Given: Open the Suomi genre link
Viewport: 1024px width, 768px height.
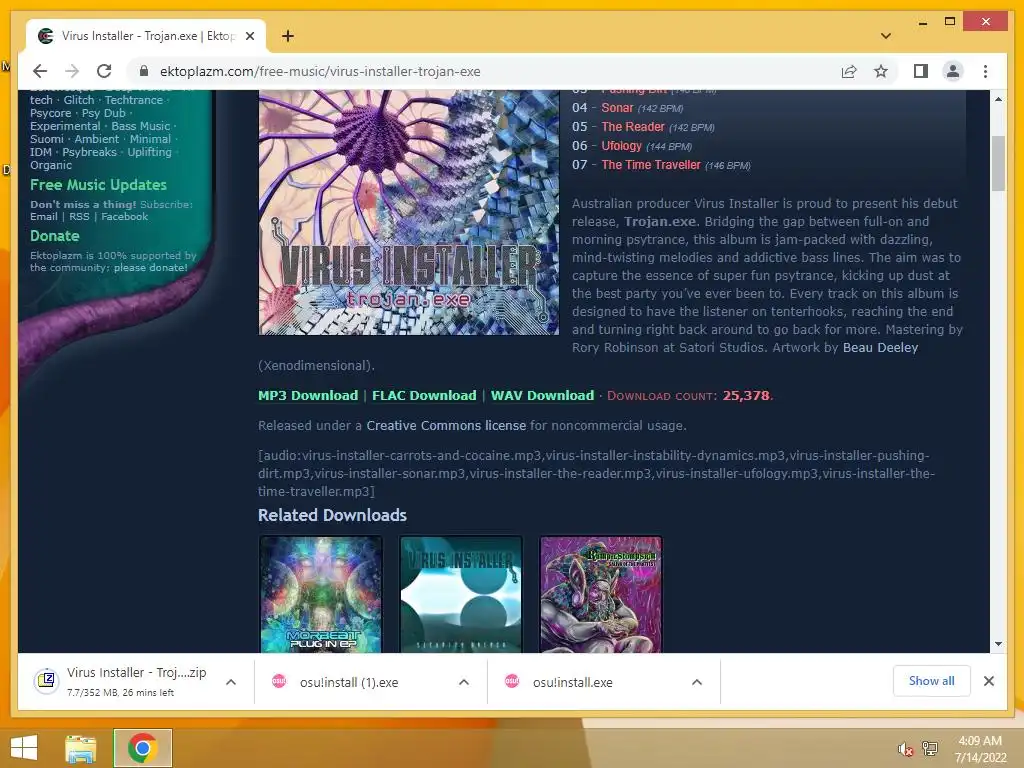Looking at the screenshot, I should point(47,139).
